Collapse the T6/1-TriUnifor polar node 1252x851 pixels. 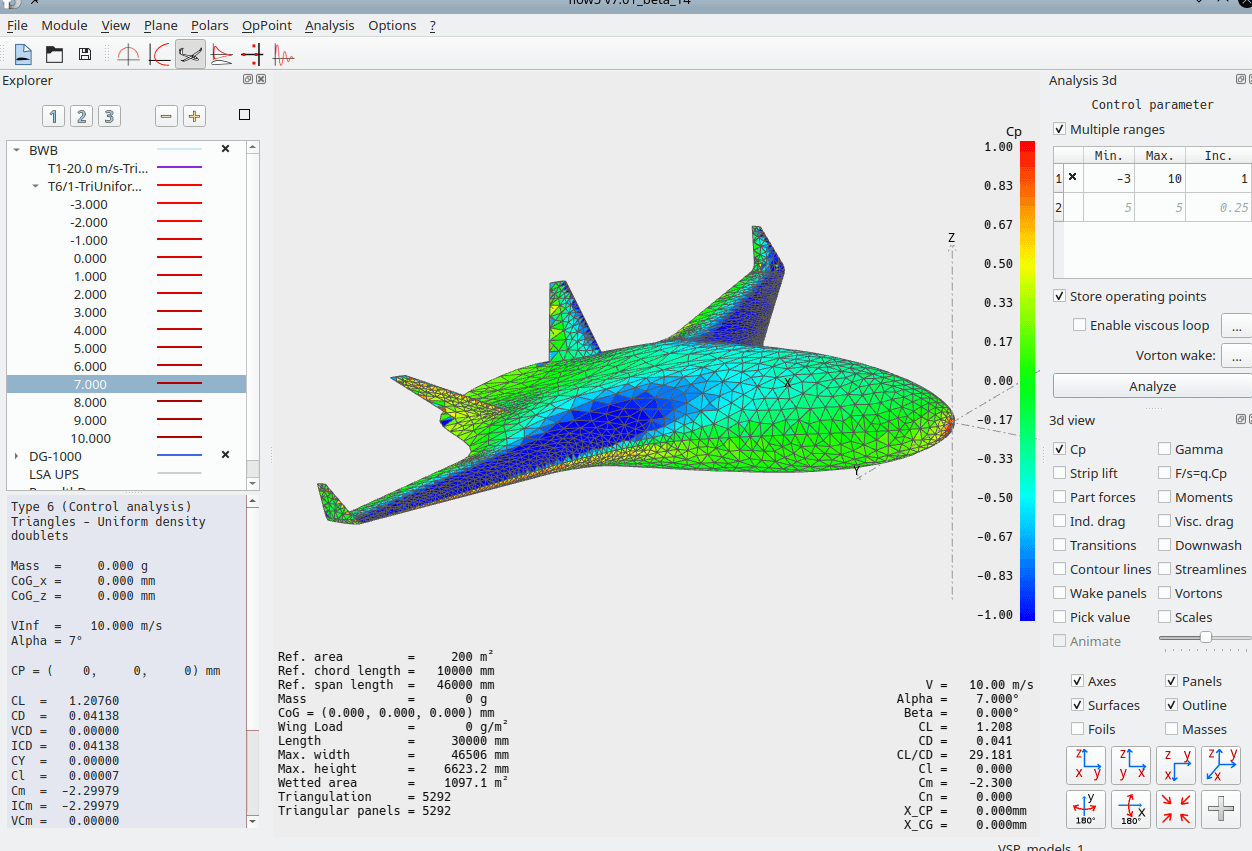tap(36, 186)
